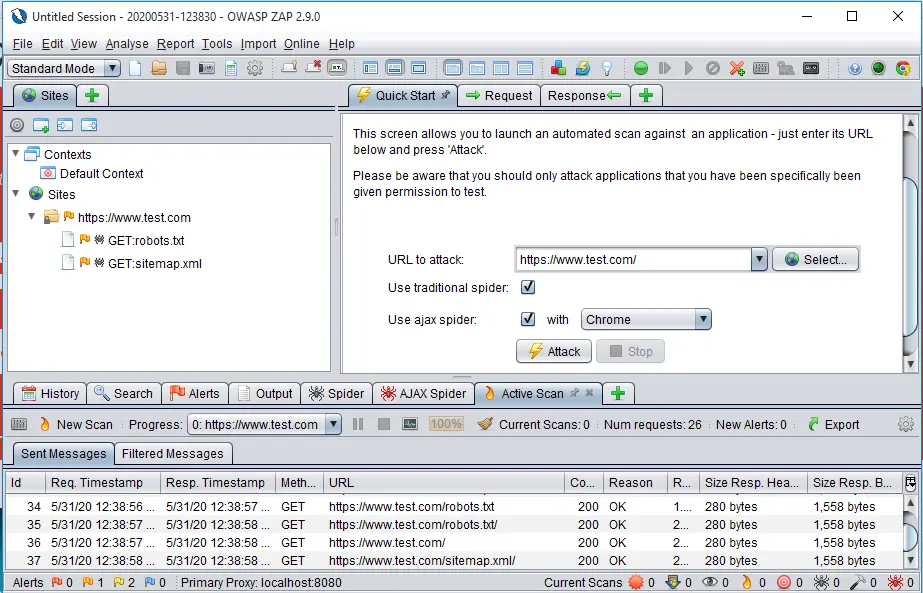Collapse the Sites tree node
The image size is (923, 593).
(x=16, y=193)
